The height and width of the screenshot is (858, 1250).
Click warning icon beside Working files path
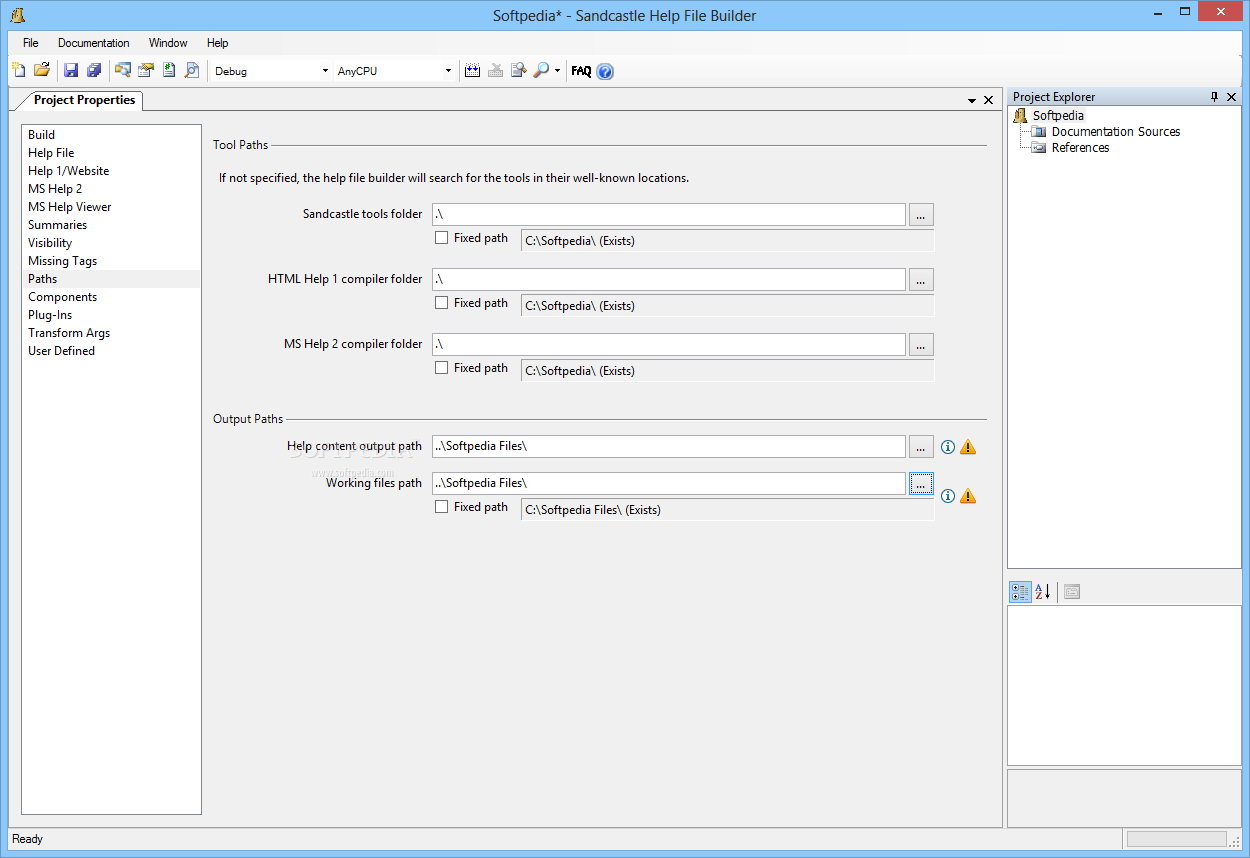(968, 496)
